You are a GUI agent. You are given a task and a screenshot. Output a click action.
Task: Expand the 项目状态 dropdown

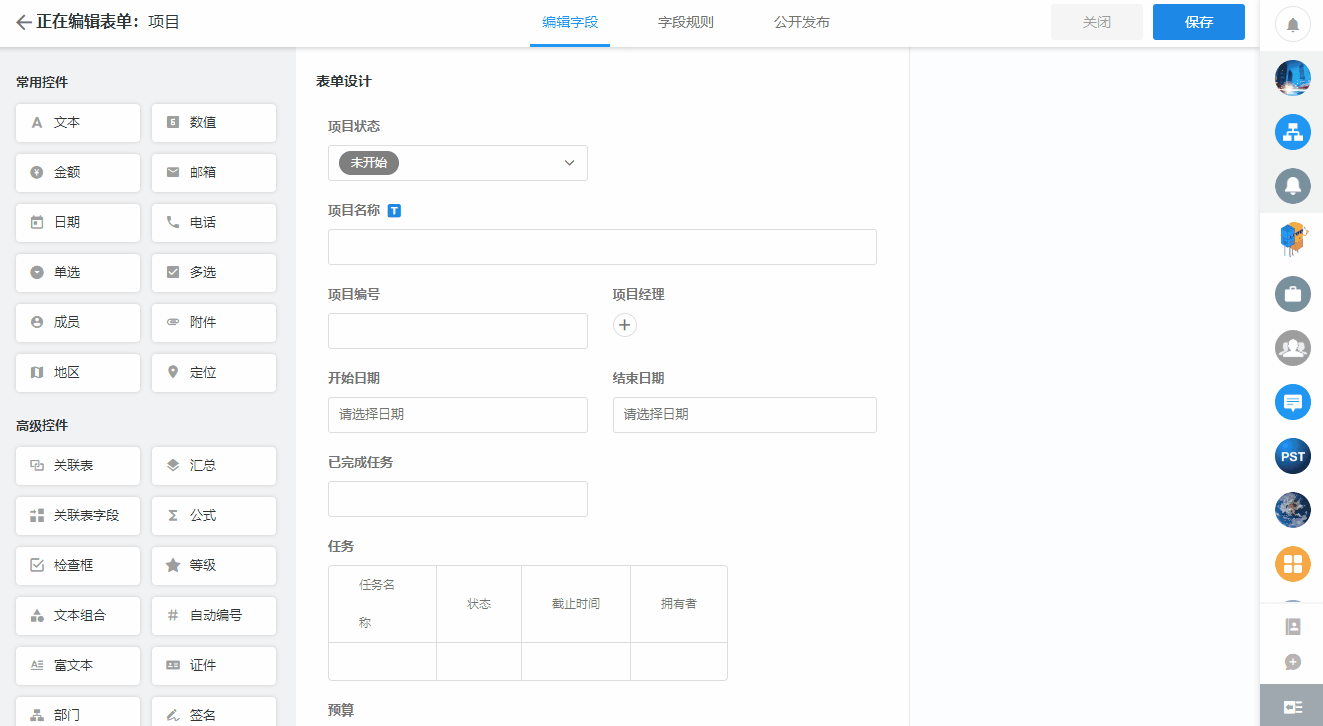[x=458, y=163]
